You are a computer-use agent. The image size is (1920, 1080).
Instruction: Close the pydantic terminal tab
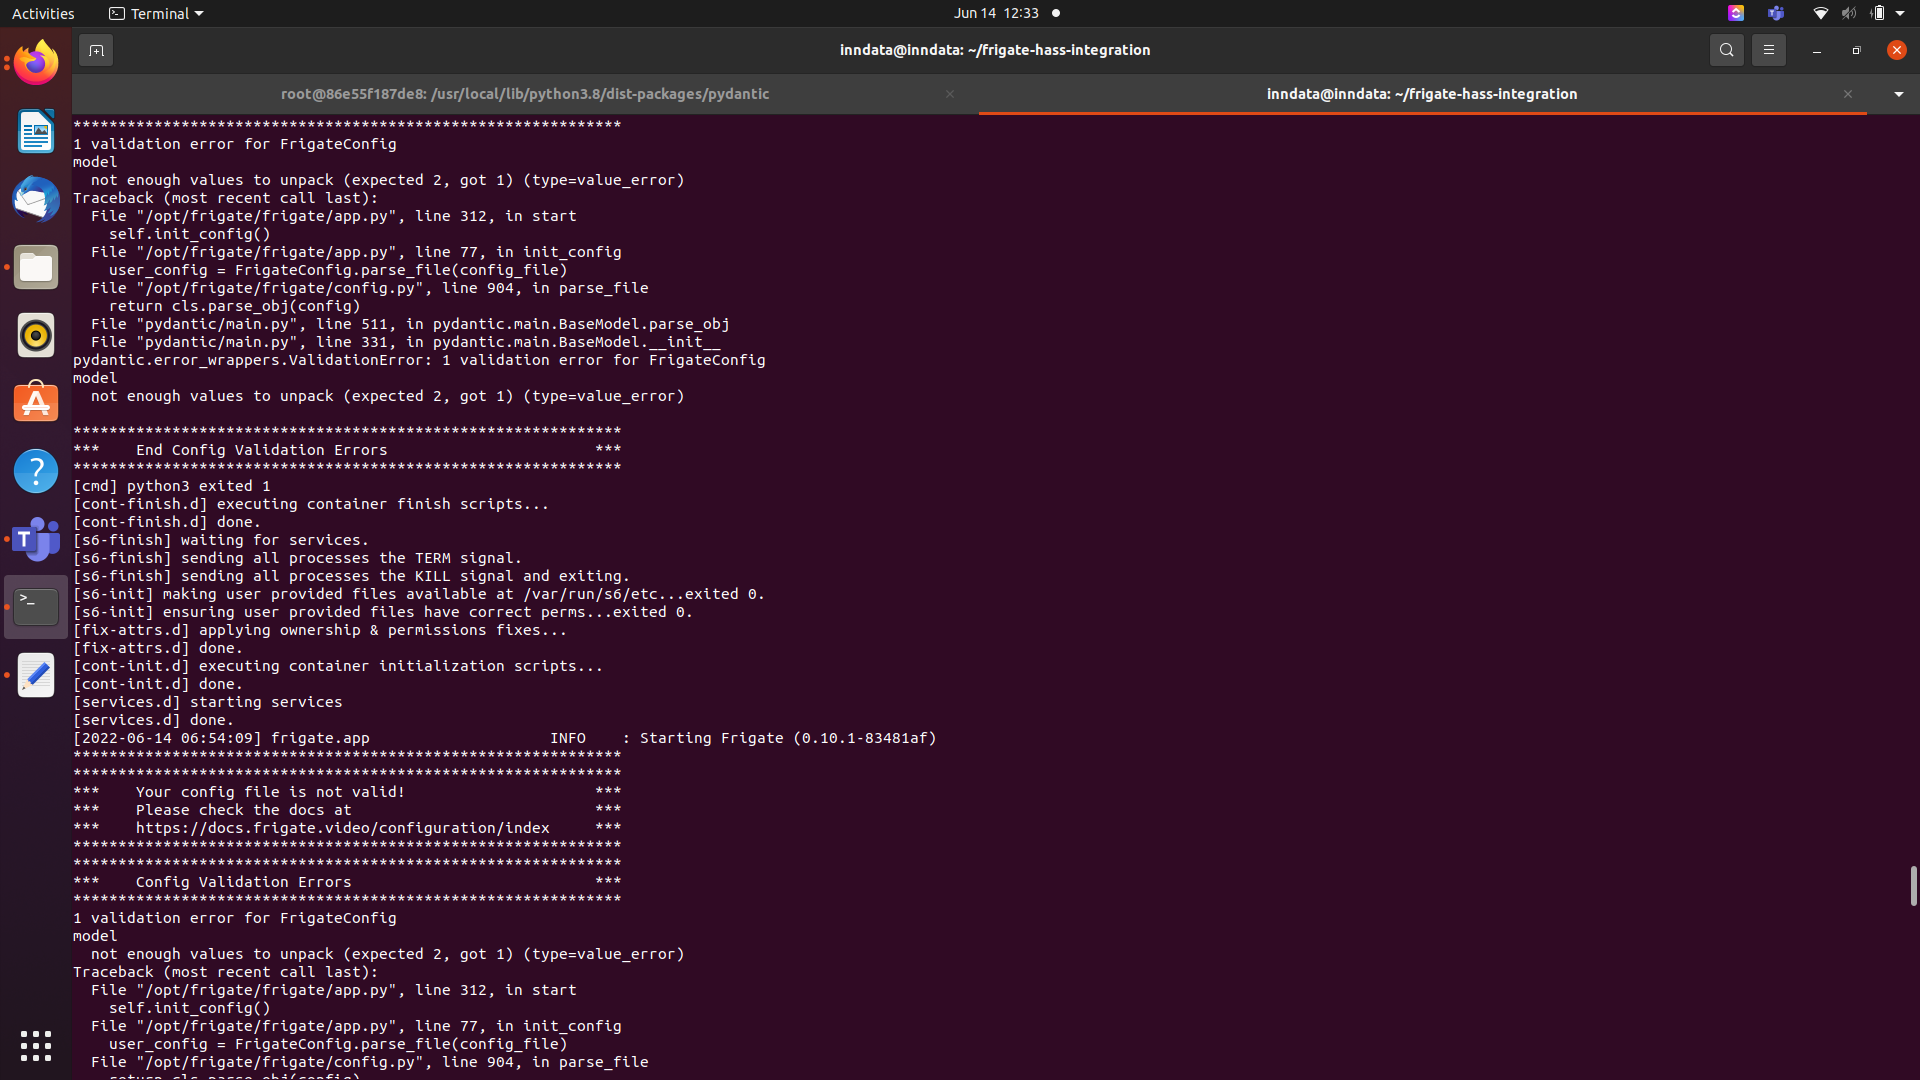tap(950, 94)
